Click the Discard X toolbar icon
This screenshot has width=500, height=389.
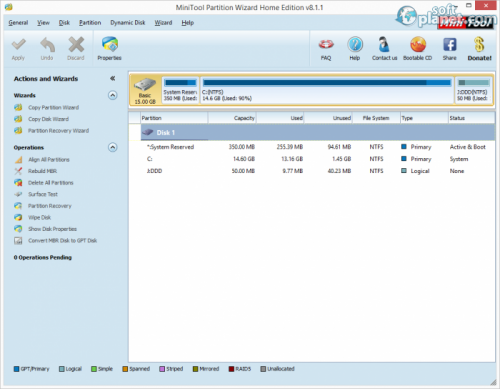coord(76,45)
